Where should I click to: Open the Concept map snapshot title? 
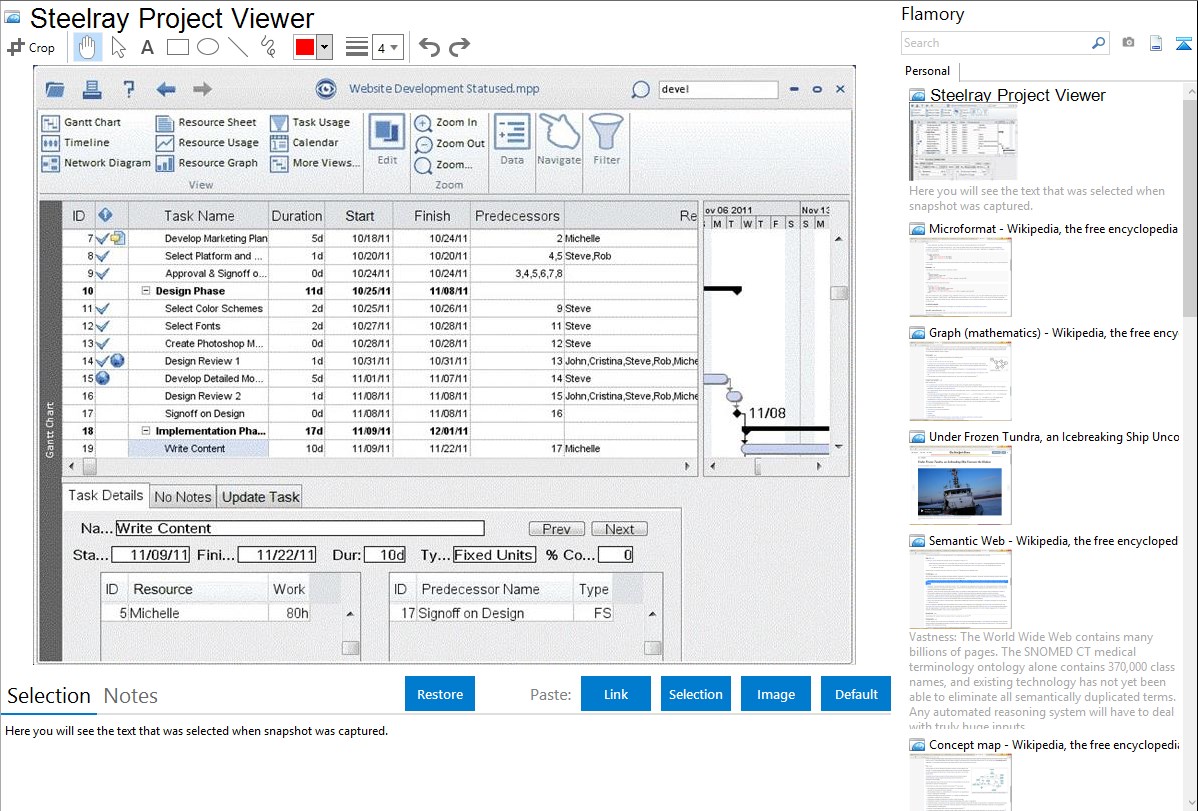point(1054,745)
